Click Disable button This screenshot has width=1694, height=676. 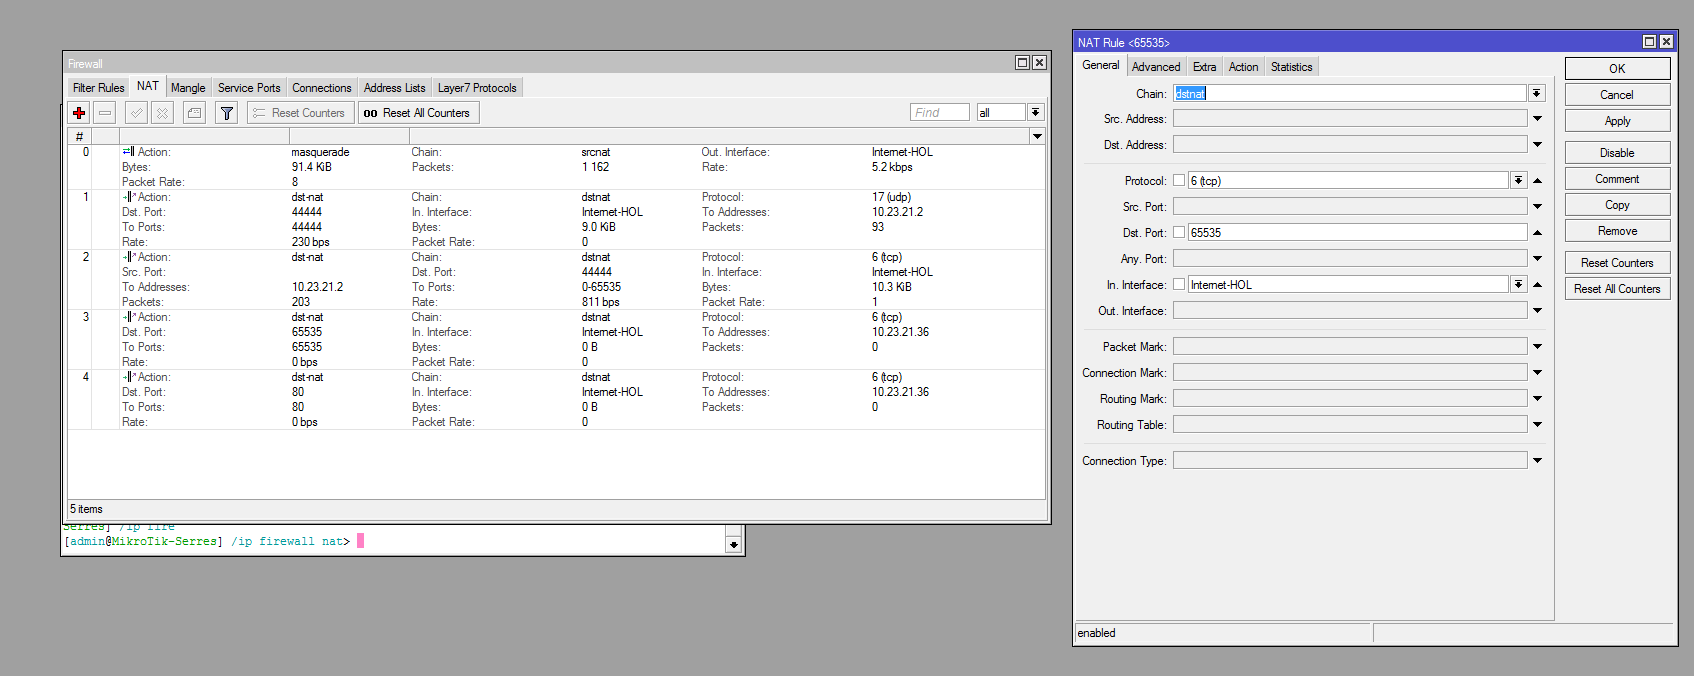tap(1617, 152)
